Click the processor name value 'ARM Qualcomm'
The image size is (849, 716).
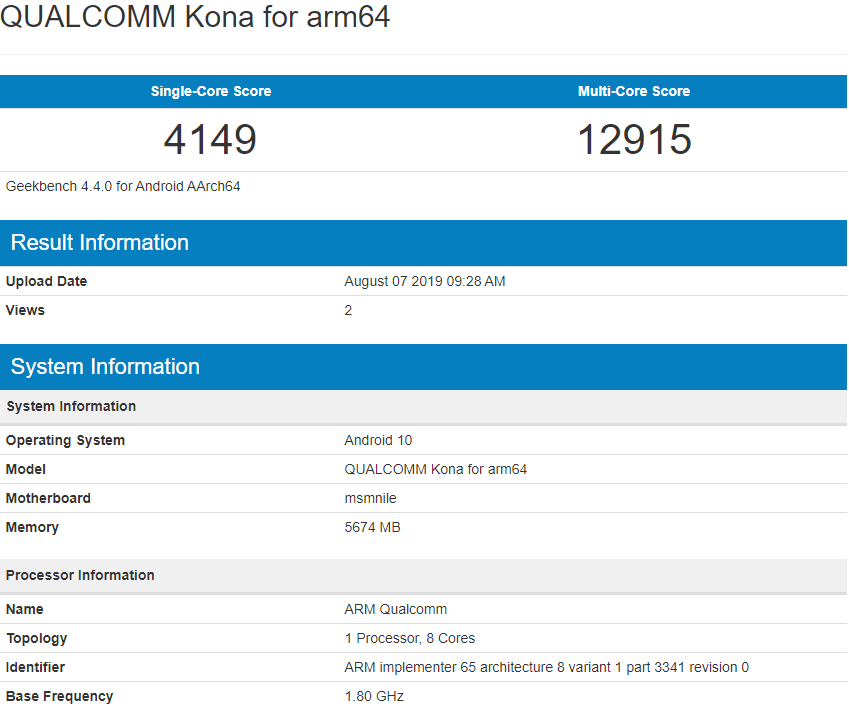pyautogui.click(x=395, y=609)
